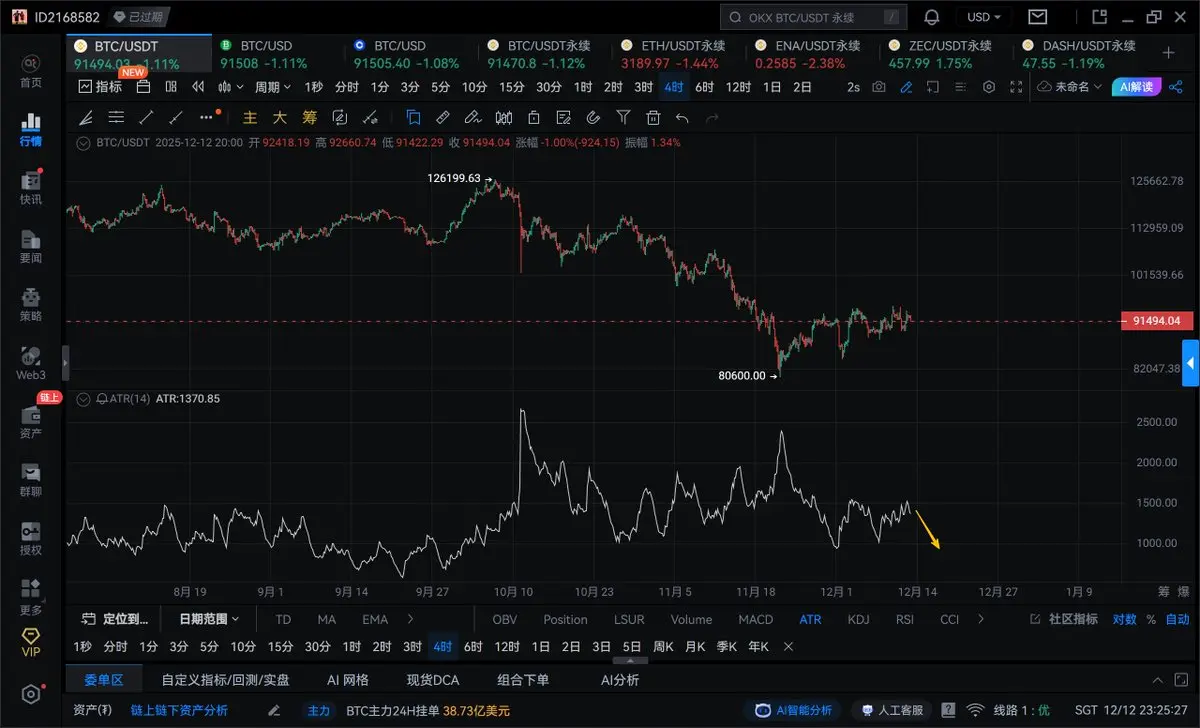Viewport: 1200px width, 728px height.
Task: Switch to the ZEC/USDT永续 tab
Action: point(944,54)
